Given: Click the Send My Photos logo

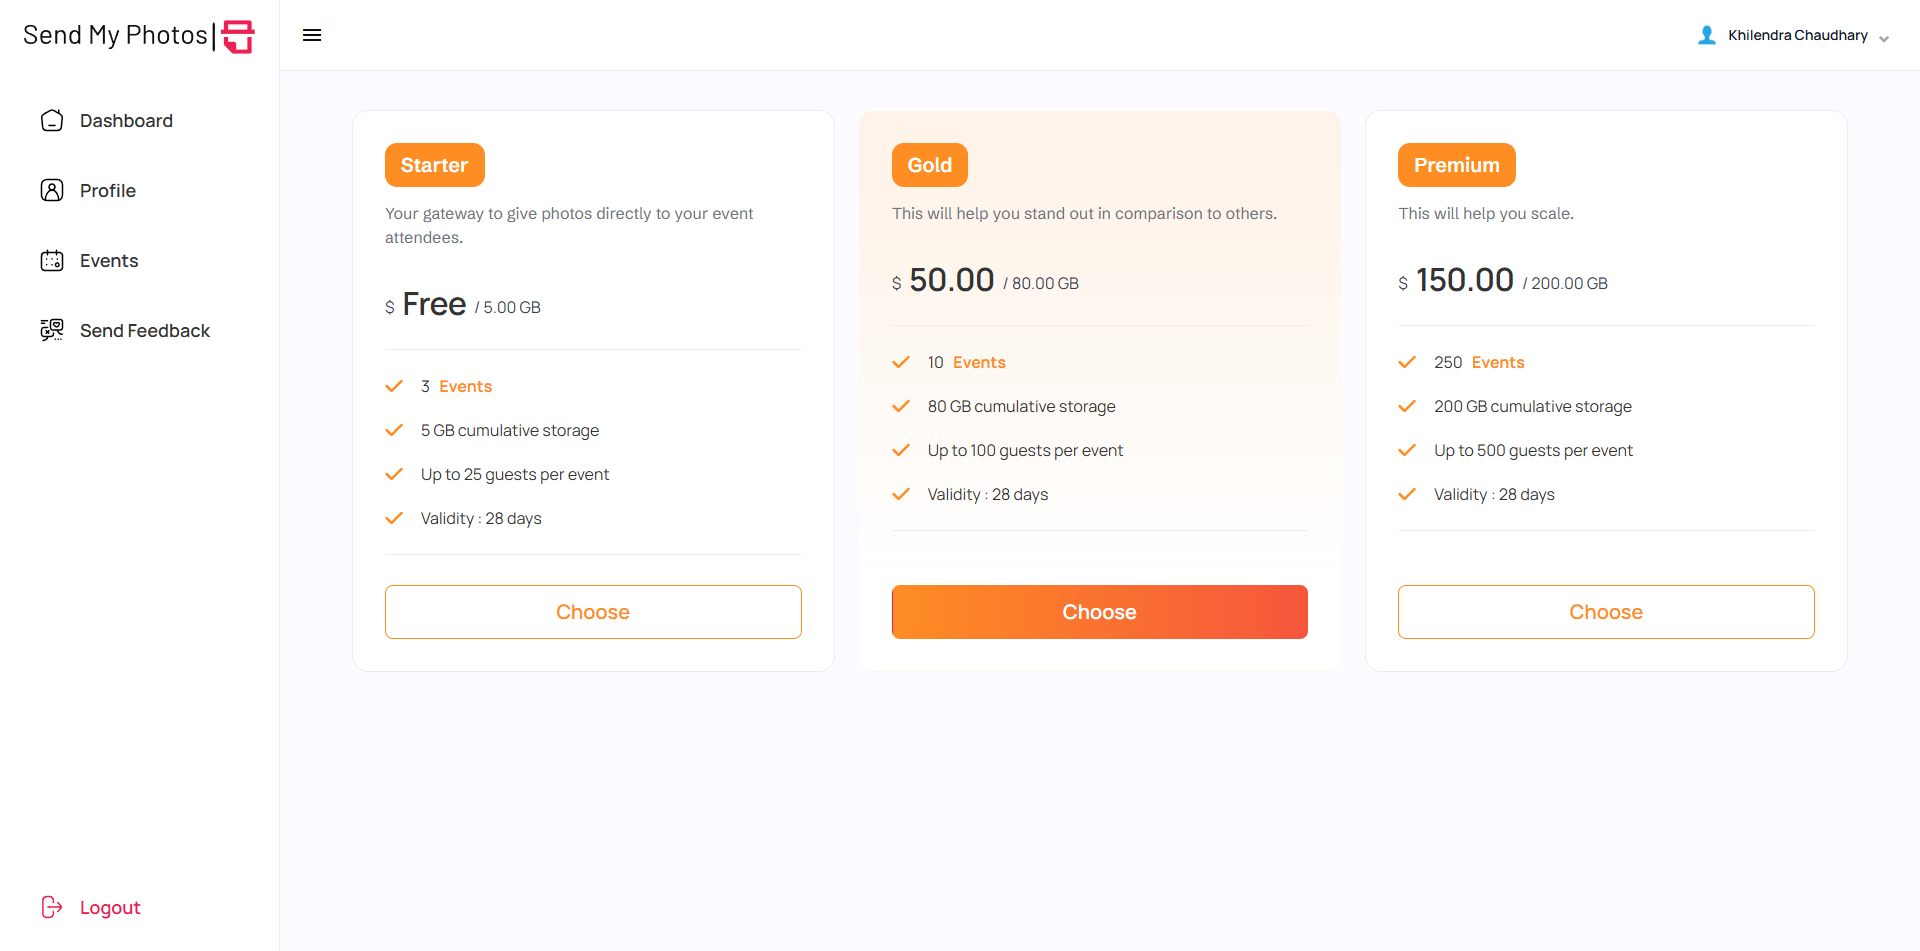Looking at the screenshot, I should tap(138, 36).
